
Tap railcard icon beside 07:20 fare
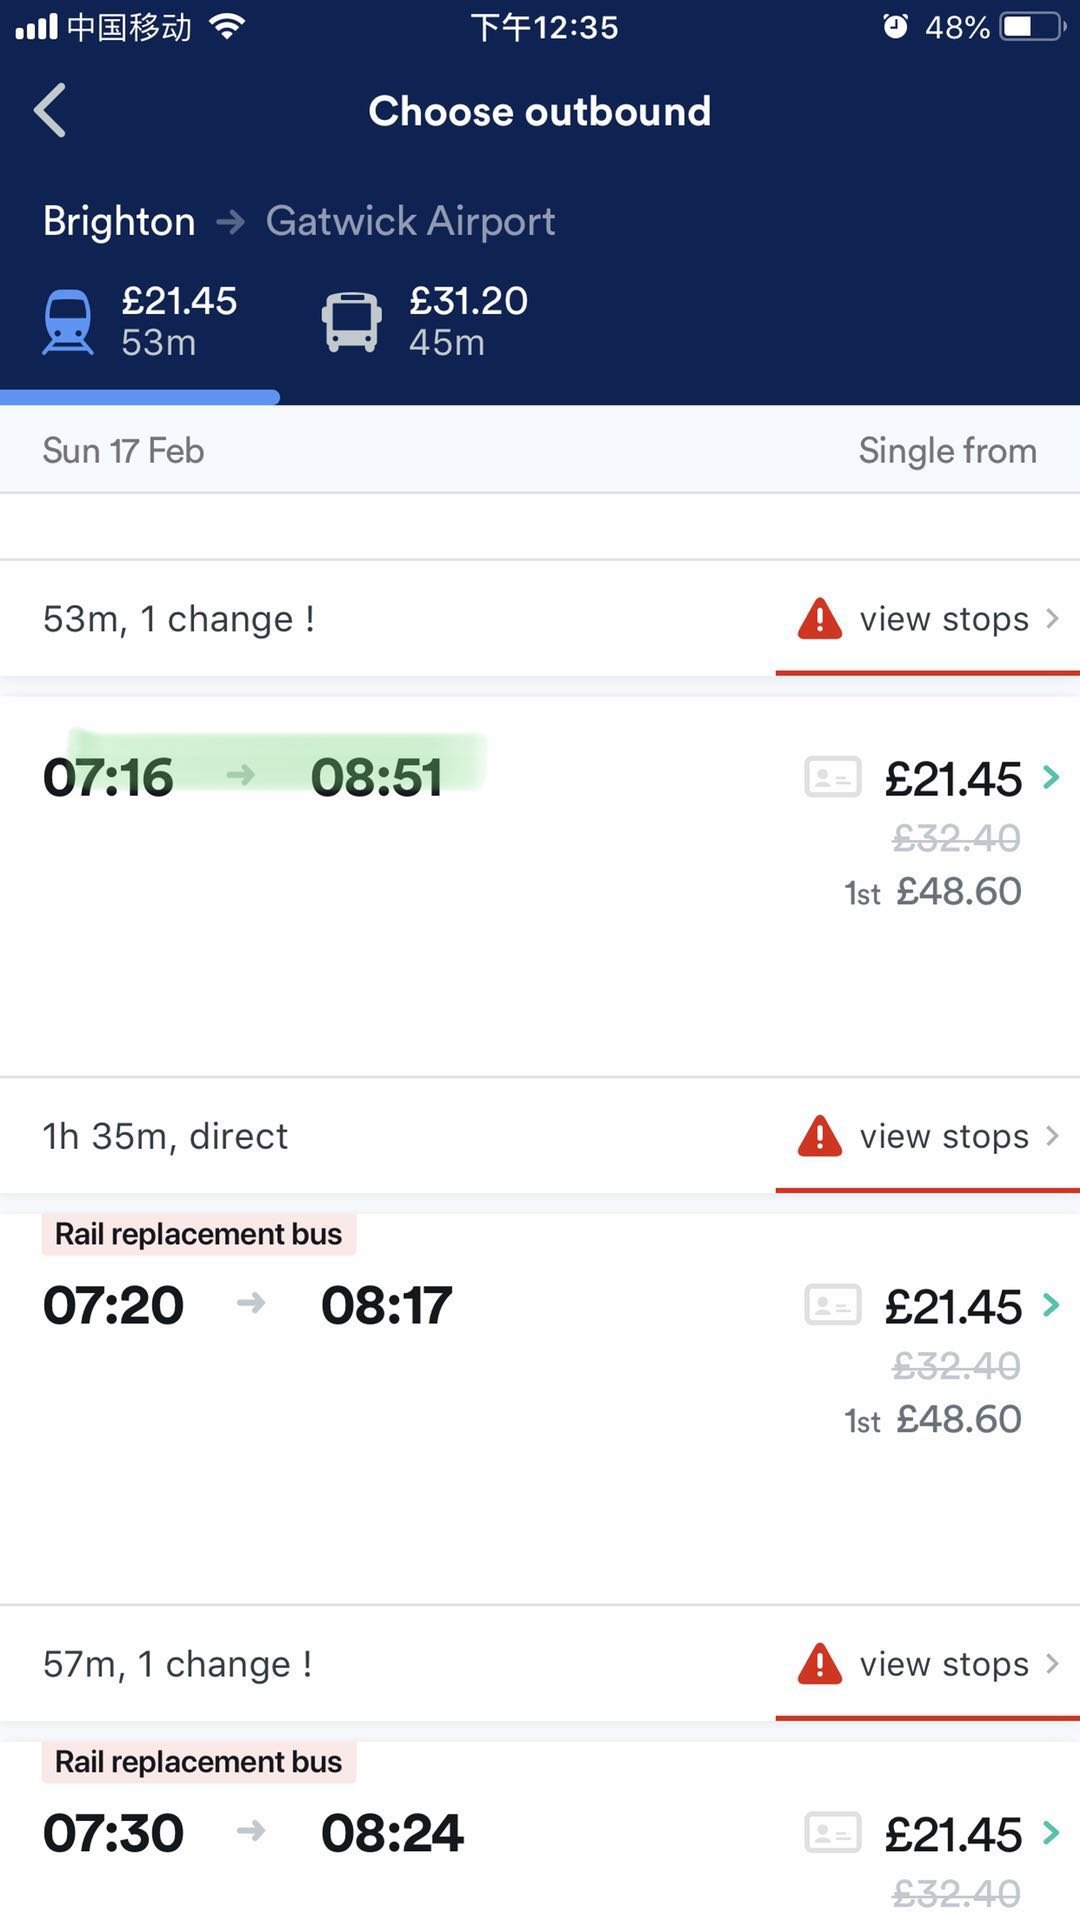coord(832,1305)
